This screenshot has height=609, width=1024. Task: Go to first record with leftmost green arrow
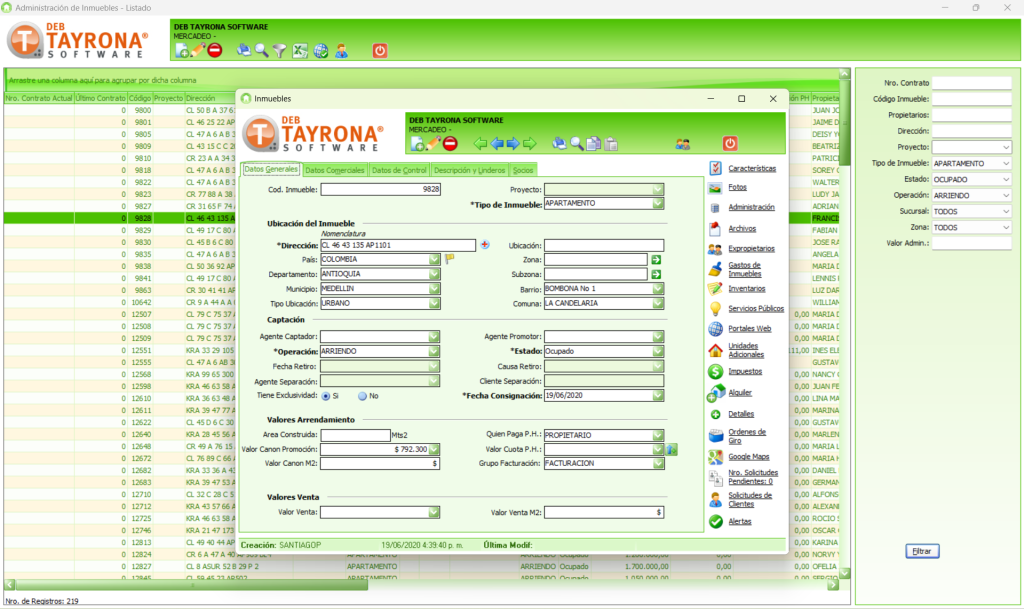[480, 143]
